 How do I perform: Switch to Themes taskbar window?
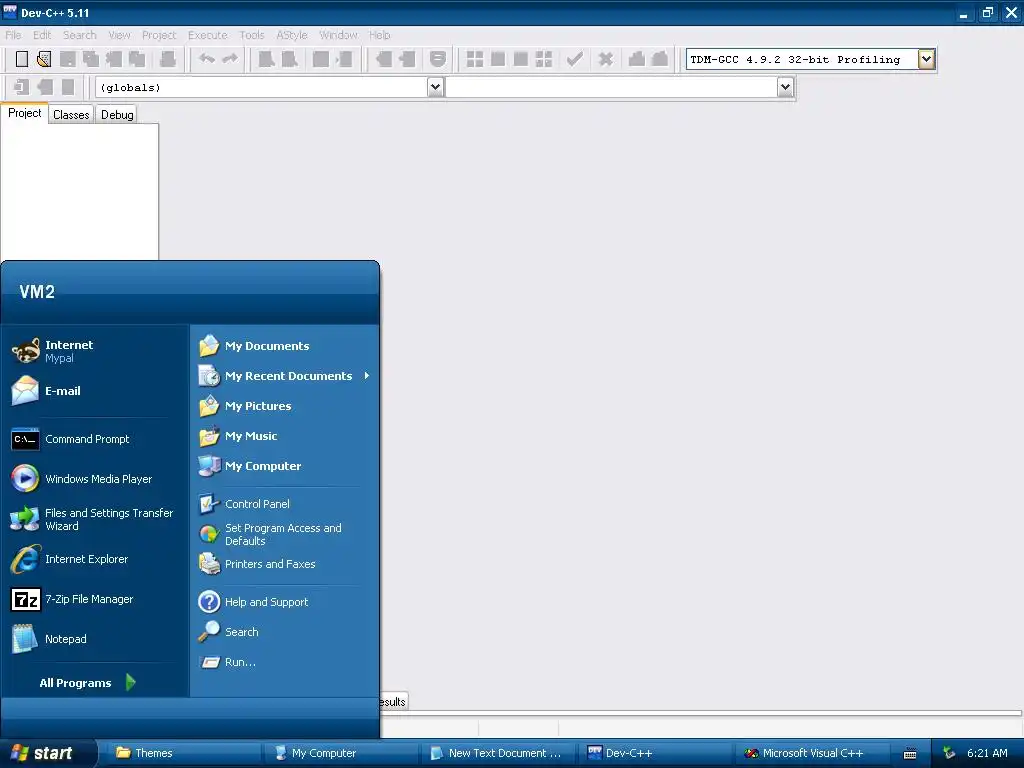click(x=182, y=753)
